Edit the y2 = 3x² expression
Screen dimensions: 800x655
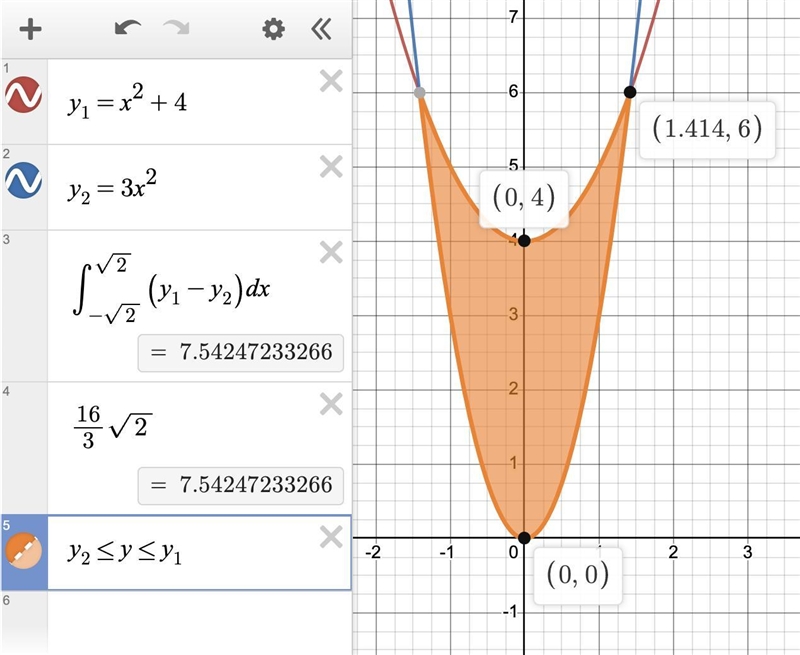[112, 187]
